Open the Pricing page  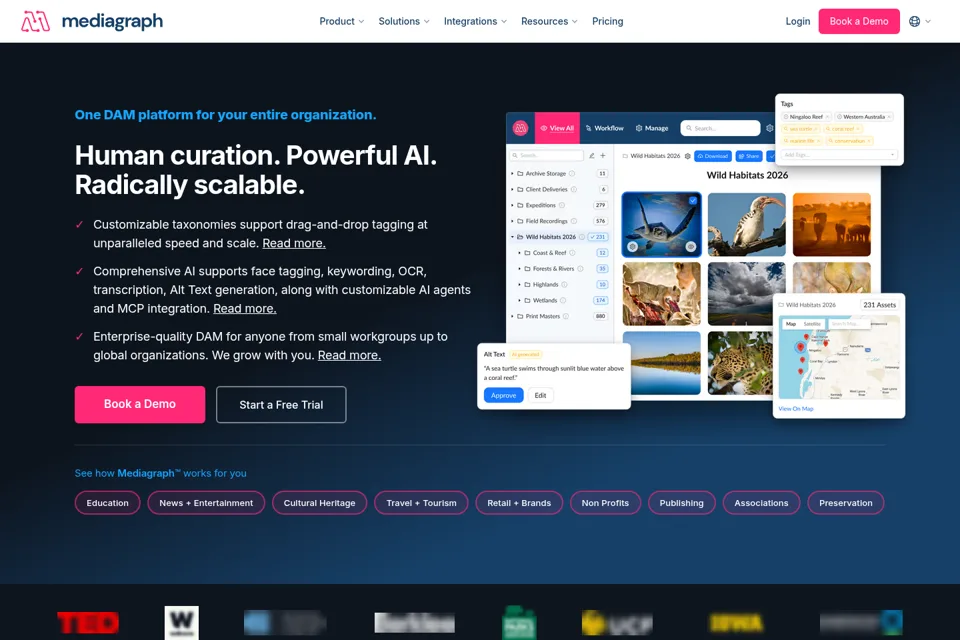(607, 21)
